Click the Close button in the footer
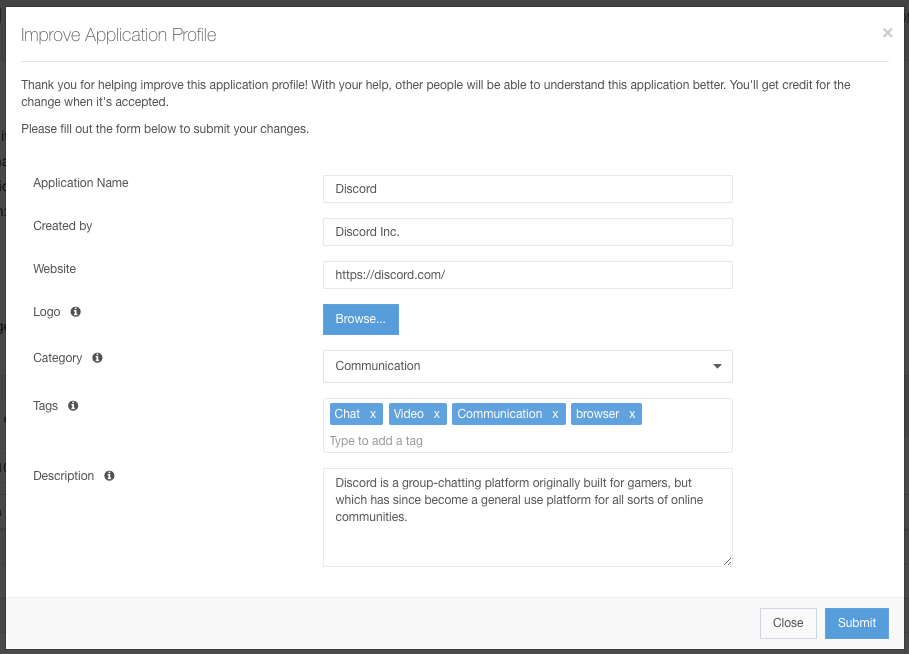Viewport: 909px width, 654px height. (x=788, y=623)
